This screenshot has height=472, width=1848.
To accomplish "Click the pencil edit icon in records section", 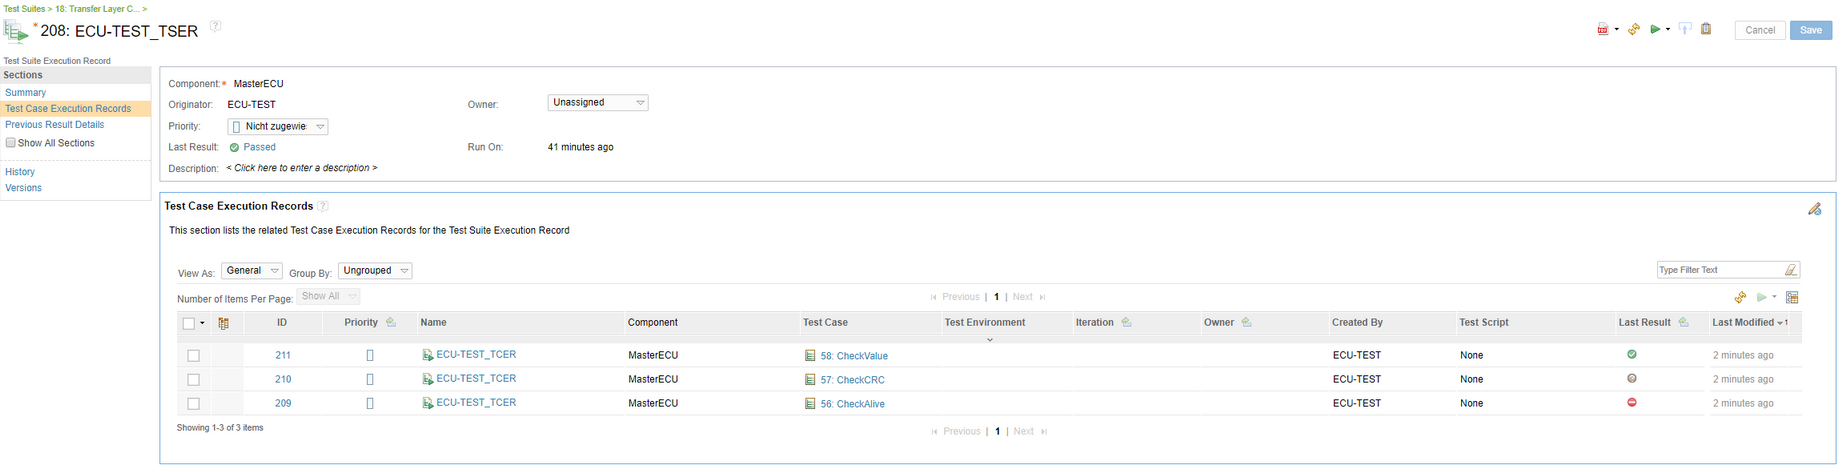I will pyautogui.click(x=1814, y=209).
